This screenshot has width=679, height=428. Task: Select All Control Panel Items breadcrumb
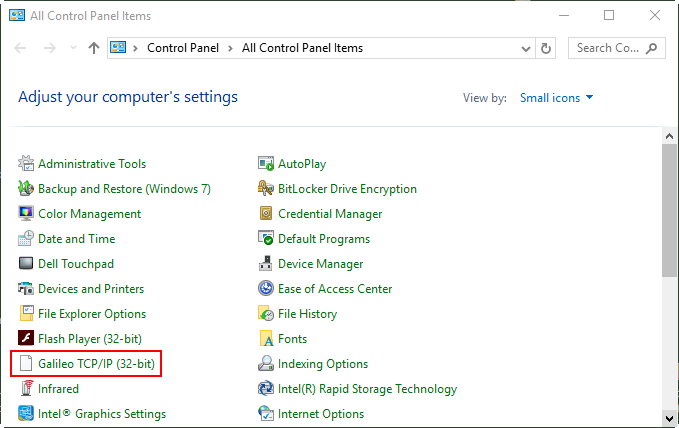coord(302,48)
